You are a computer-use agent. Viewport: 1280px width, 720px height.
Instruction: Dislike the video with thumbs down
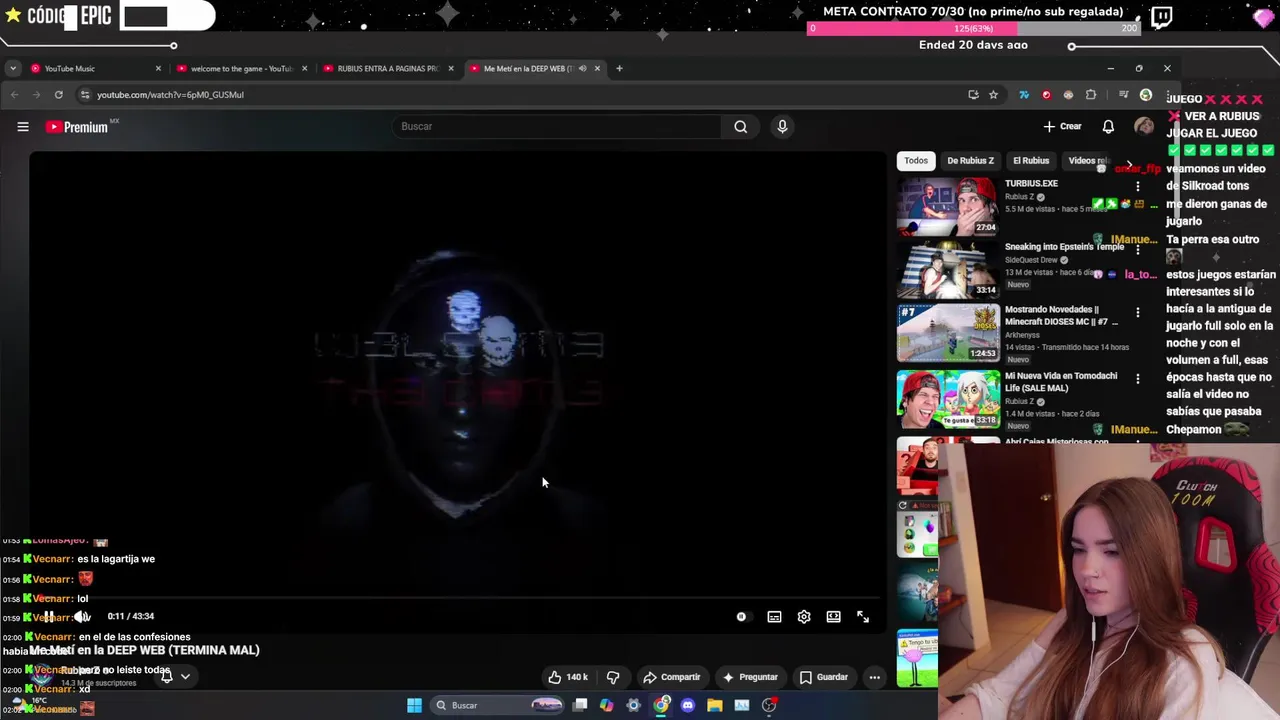pyautogui.click(x=613, y=677)
